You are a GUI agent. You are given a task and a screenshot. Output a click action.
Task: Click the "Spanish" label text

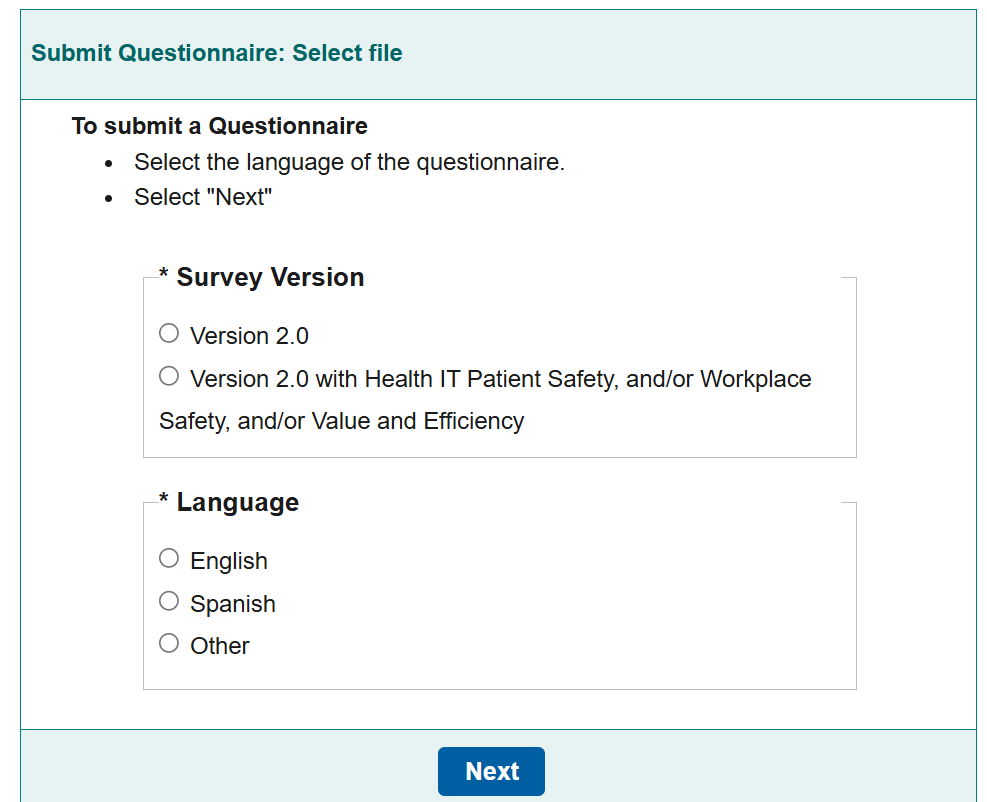pos(232,604)
